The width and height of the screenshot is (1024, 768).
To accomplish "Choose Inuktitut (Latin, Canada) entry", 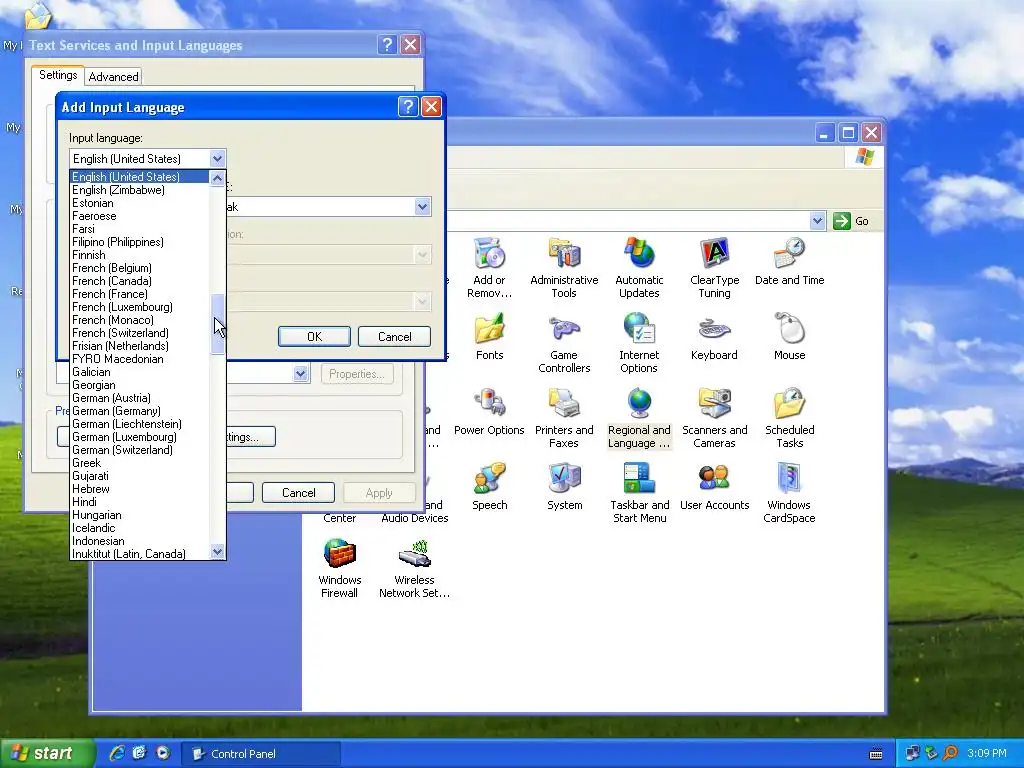I will click(x=140, y=554).
